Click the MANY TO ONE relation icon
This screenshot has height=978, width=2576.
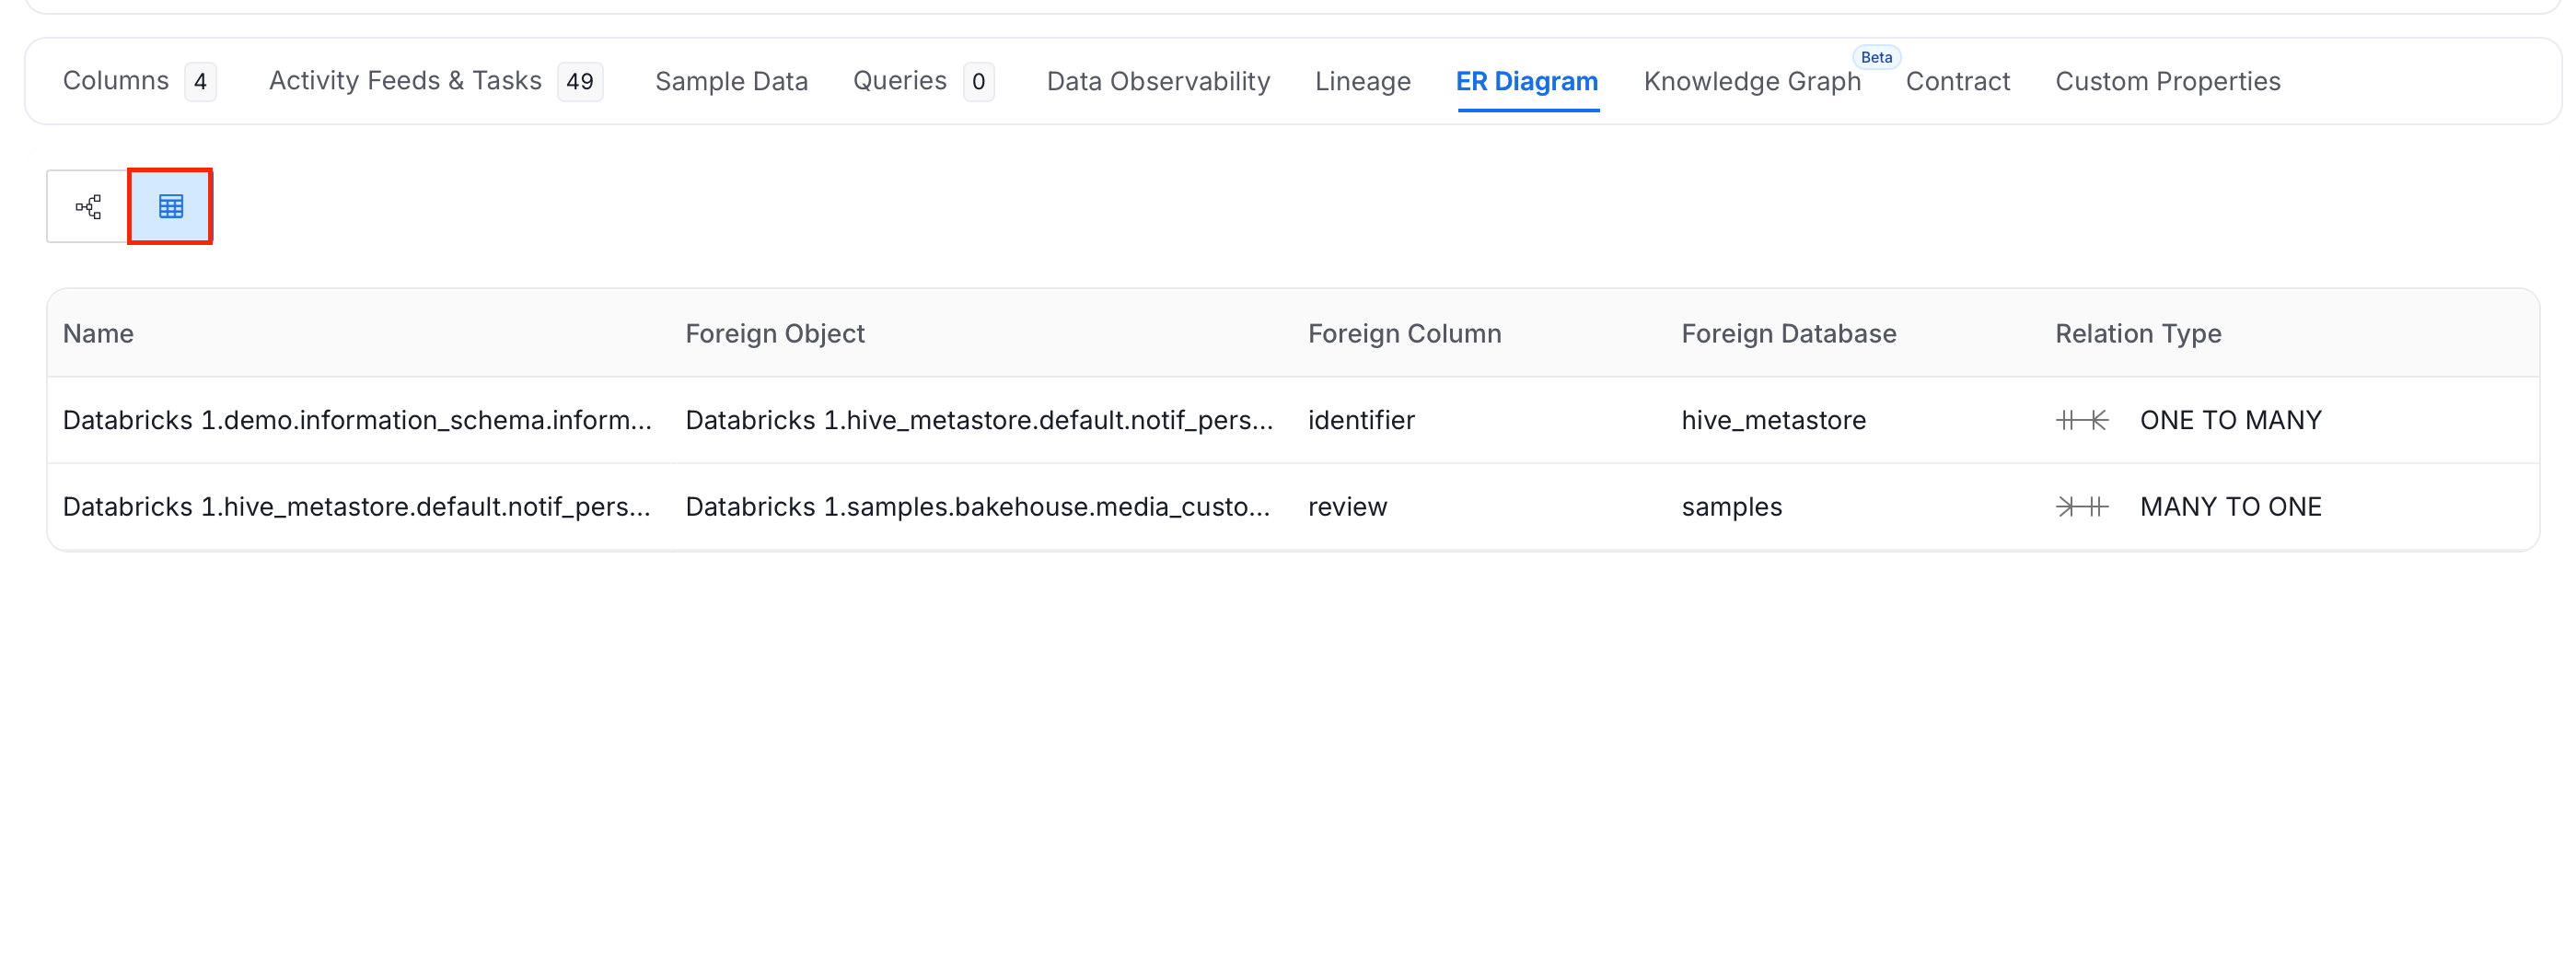[x=2081, y=507]
